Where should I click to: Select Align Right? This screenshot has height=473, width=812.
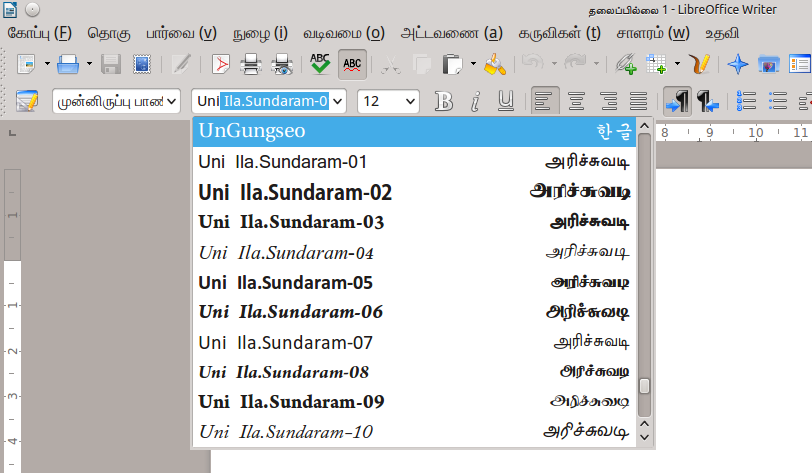click(x=608, y=101)
